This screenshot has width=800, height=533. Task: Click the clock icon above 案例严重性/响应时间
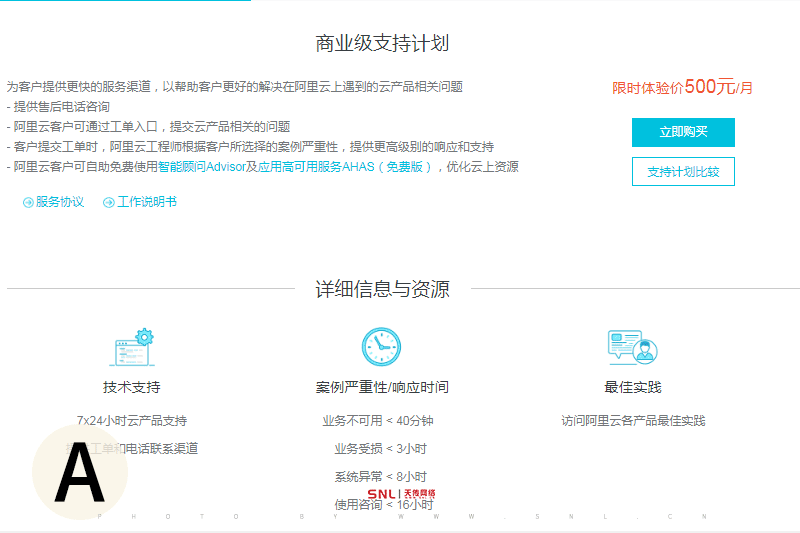[381, 347]
